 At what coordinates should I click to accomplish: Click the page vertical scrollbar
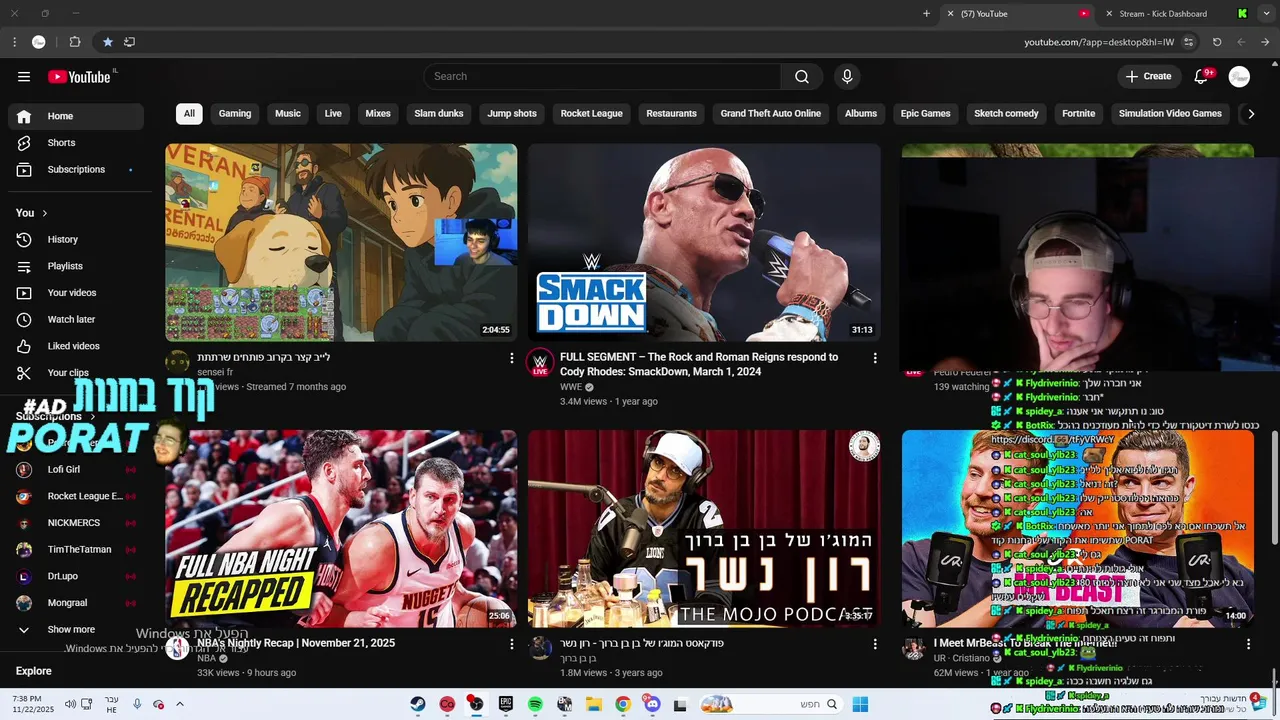pyautogui.click(x=1274, y=487)
